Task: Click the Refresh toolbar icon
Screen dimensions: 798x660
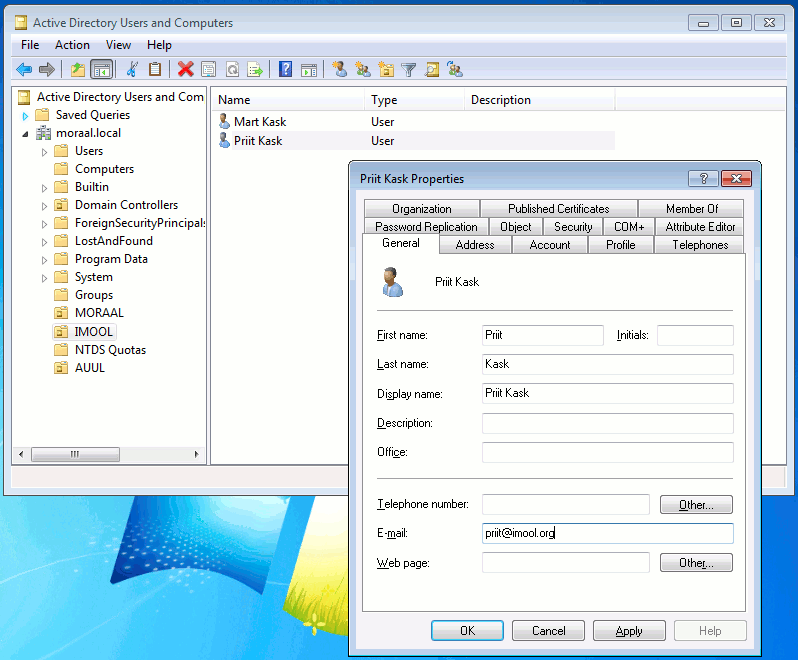Action: 232,69
